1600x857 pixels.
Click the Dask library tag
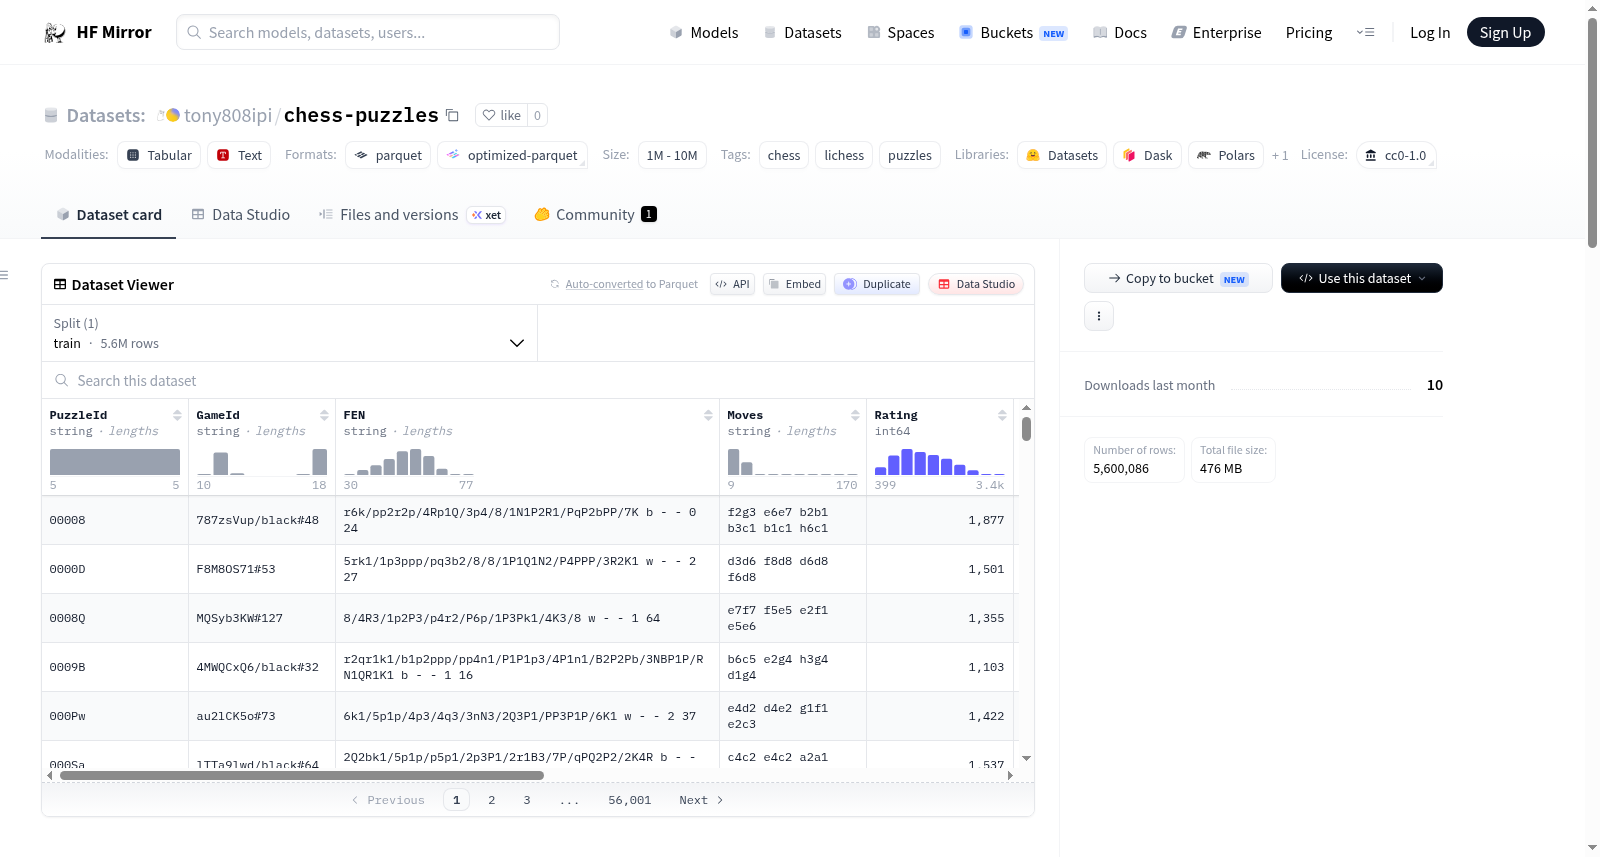point(1148,155)
